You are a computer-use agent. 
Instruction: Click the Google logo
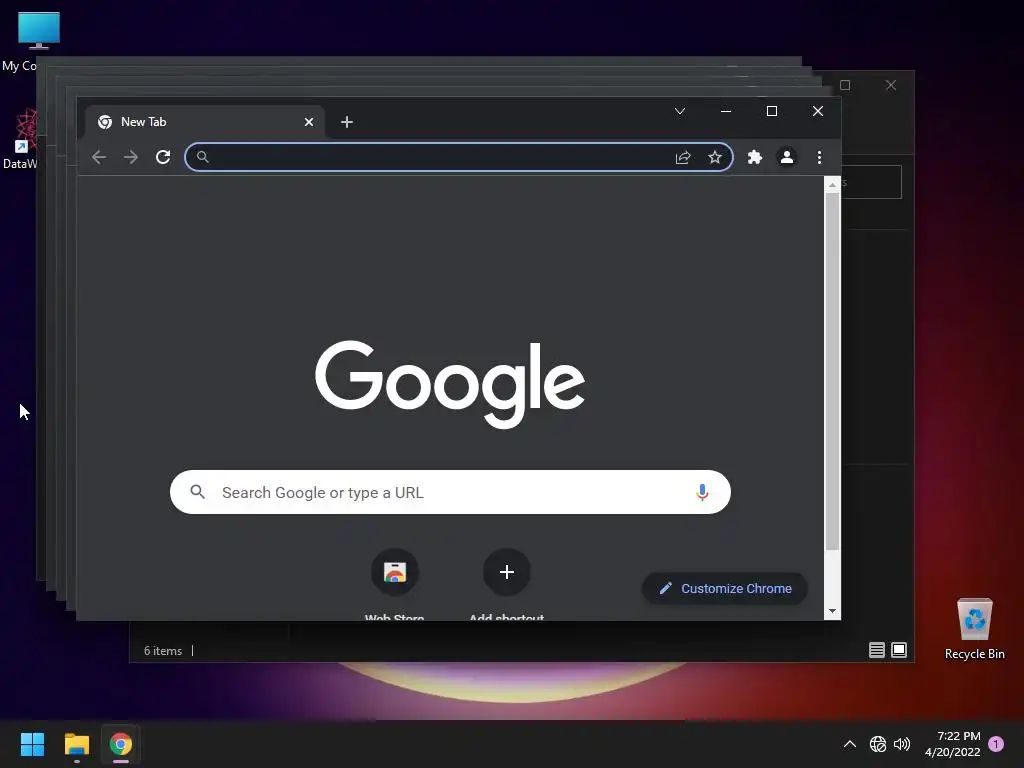(450, 384)
